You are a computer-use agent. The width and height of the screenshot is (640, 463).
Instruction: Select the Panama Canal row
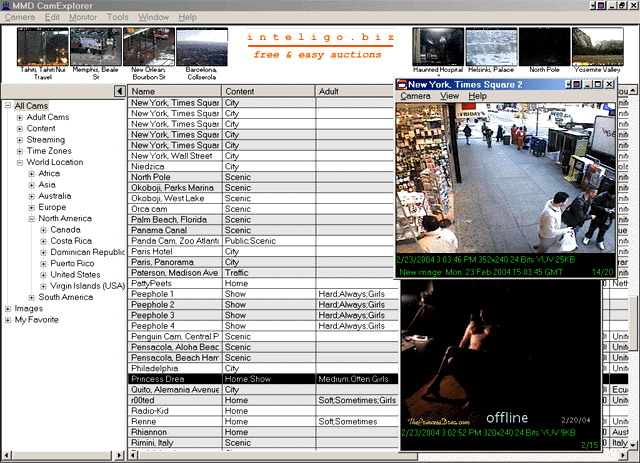(x=263, y=230)
